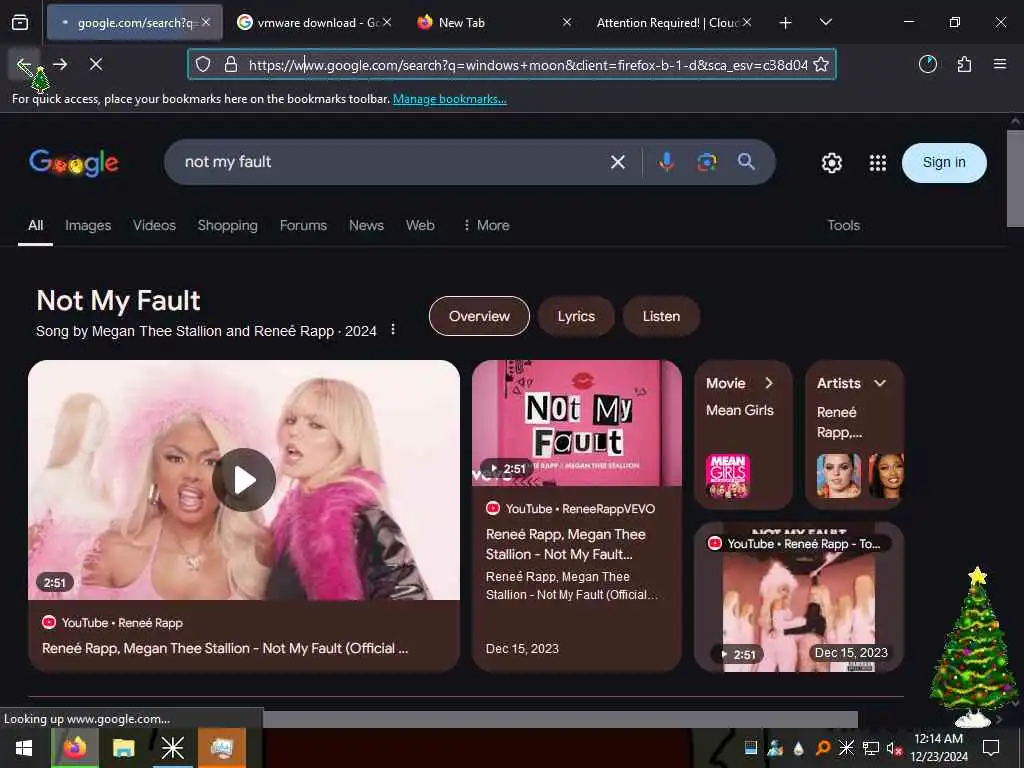Bookmark this page with star icon
This screenshot has height=768, width=1024.
coord(822,65)
